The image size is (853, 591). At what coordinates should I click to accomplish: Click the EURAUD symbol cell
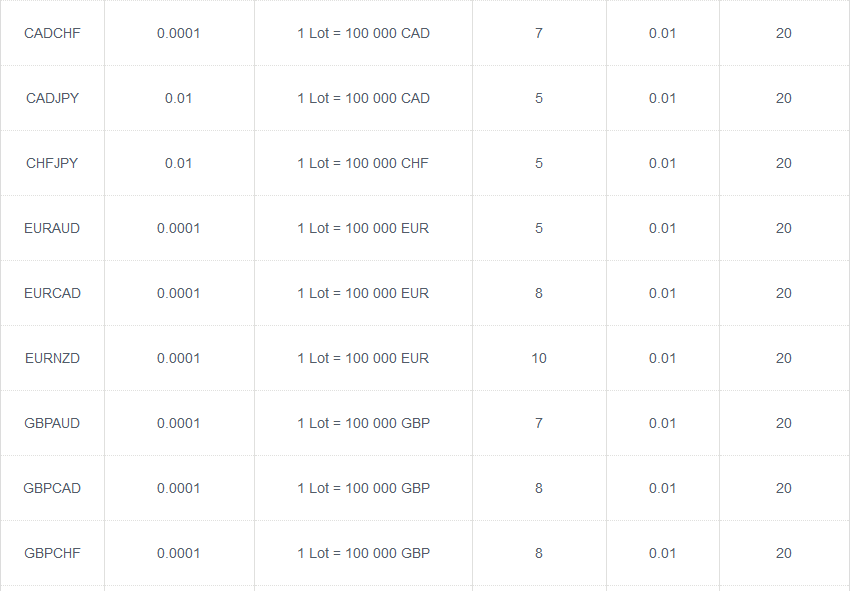[52, 228]
